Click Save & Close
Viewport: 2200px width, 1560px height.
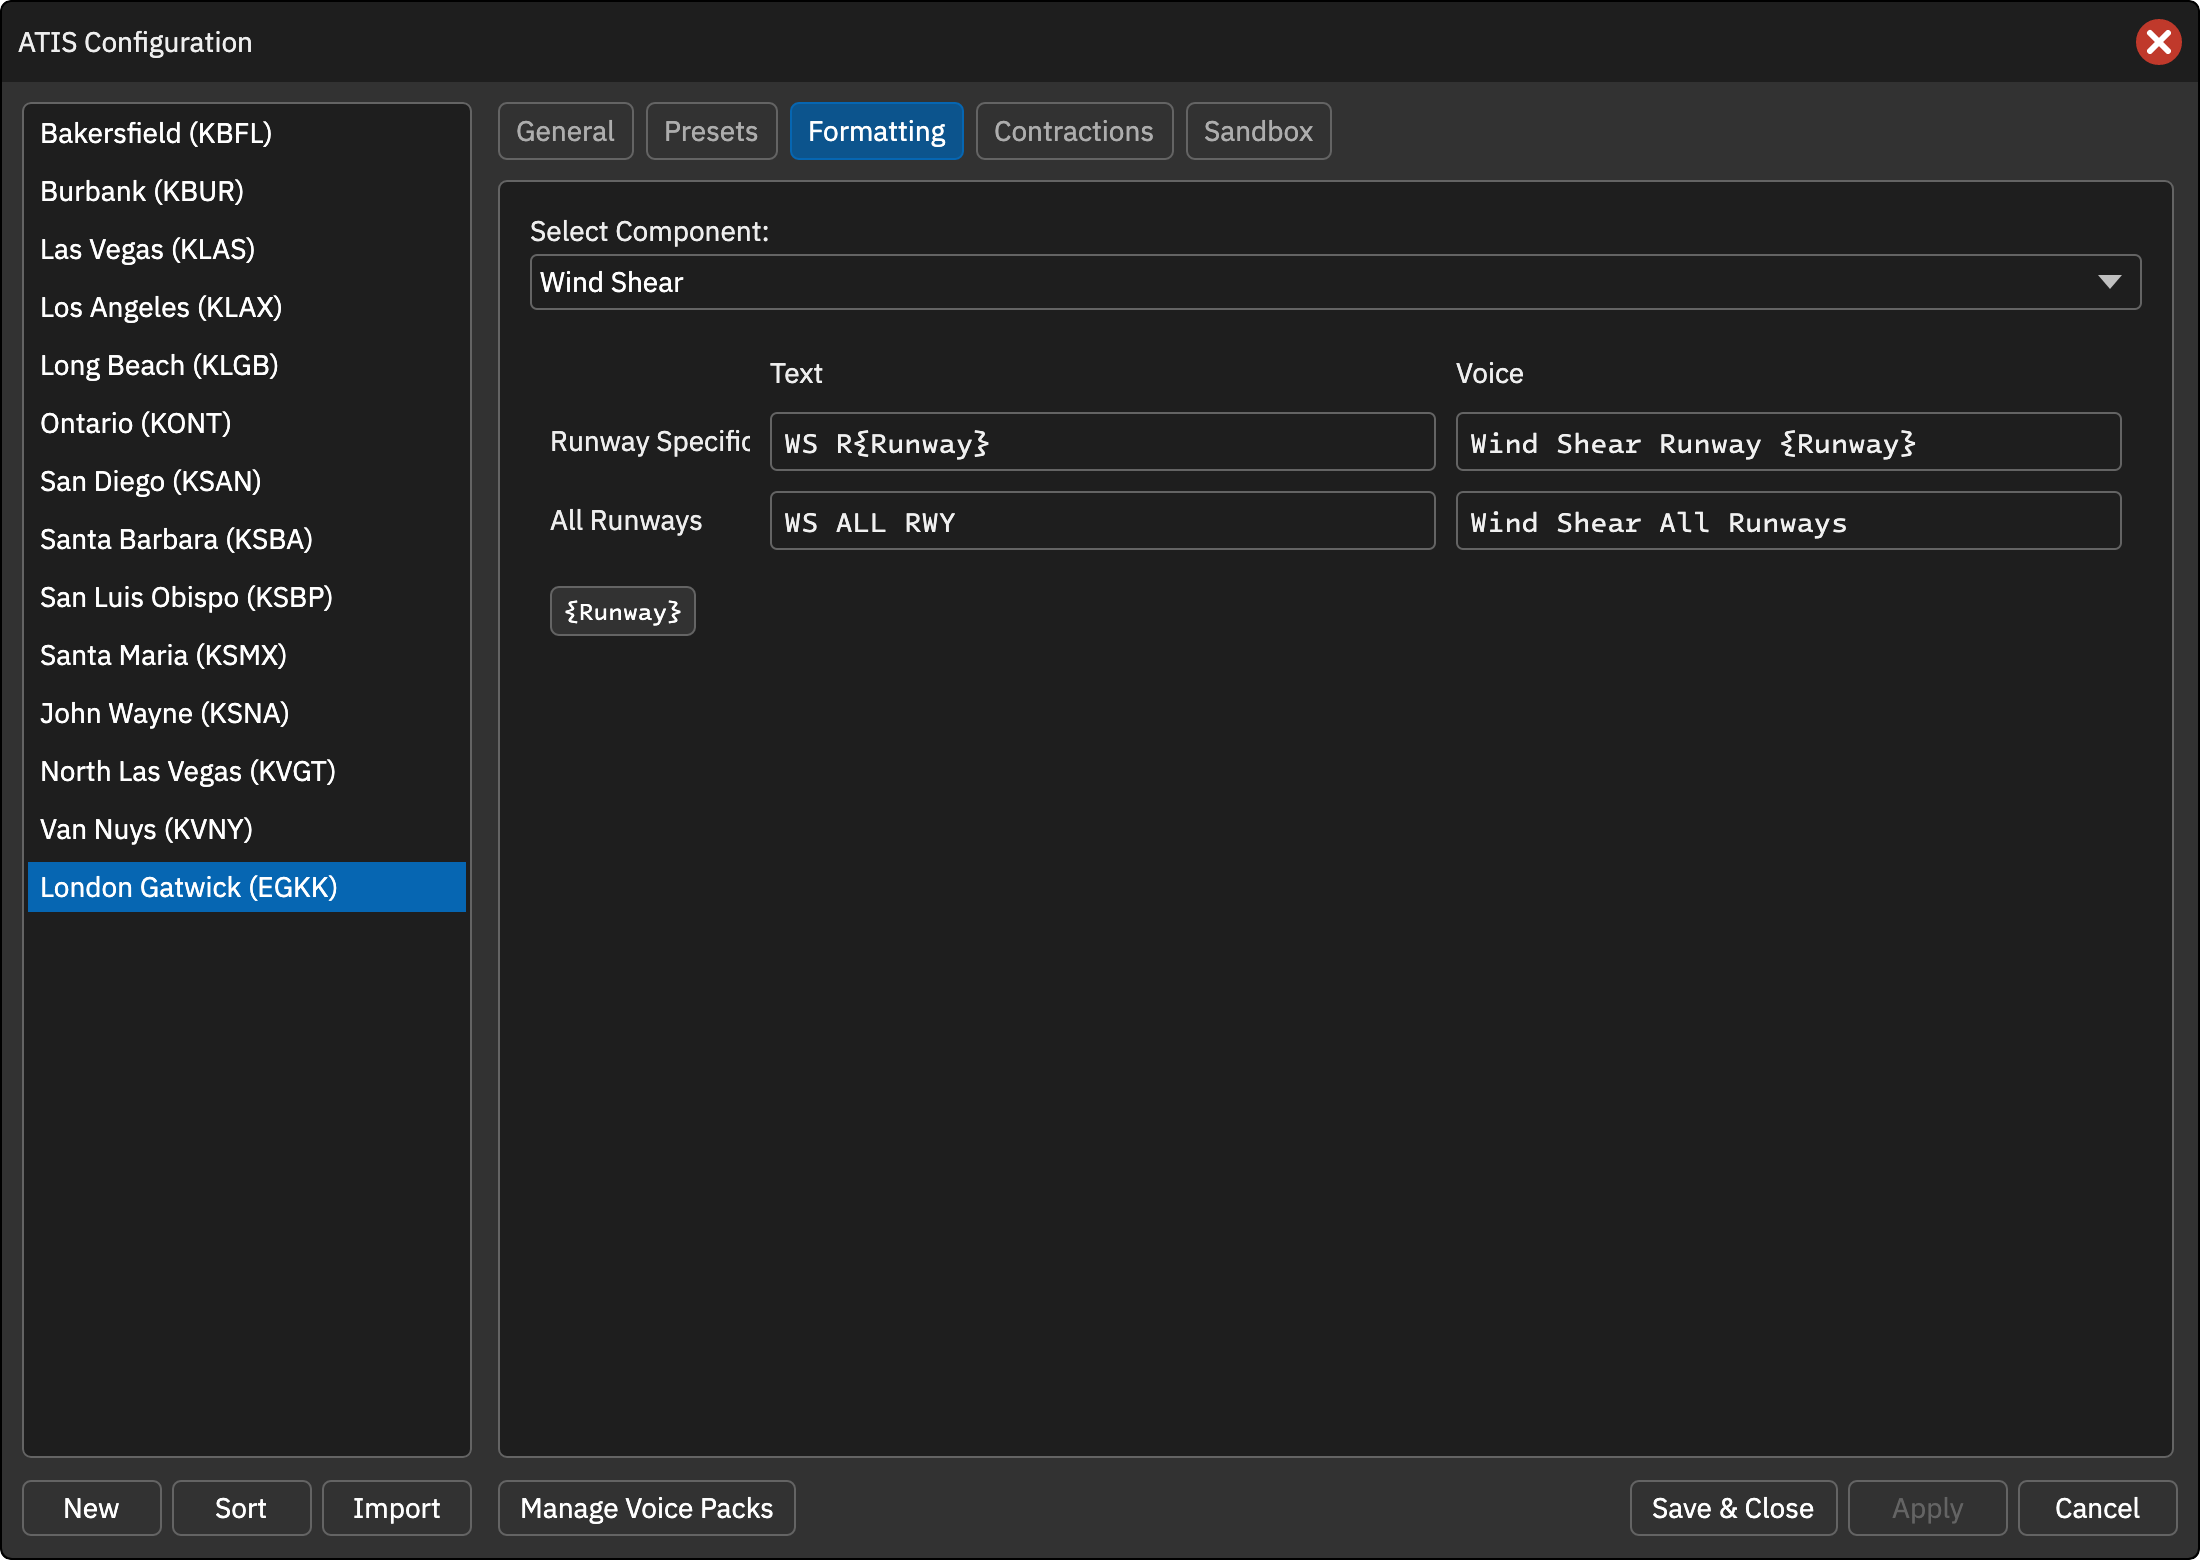tap(1732, 1508)
